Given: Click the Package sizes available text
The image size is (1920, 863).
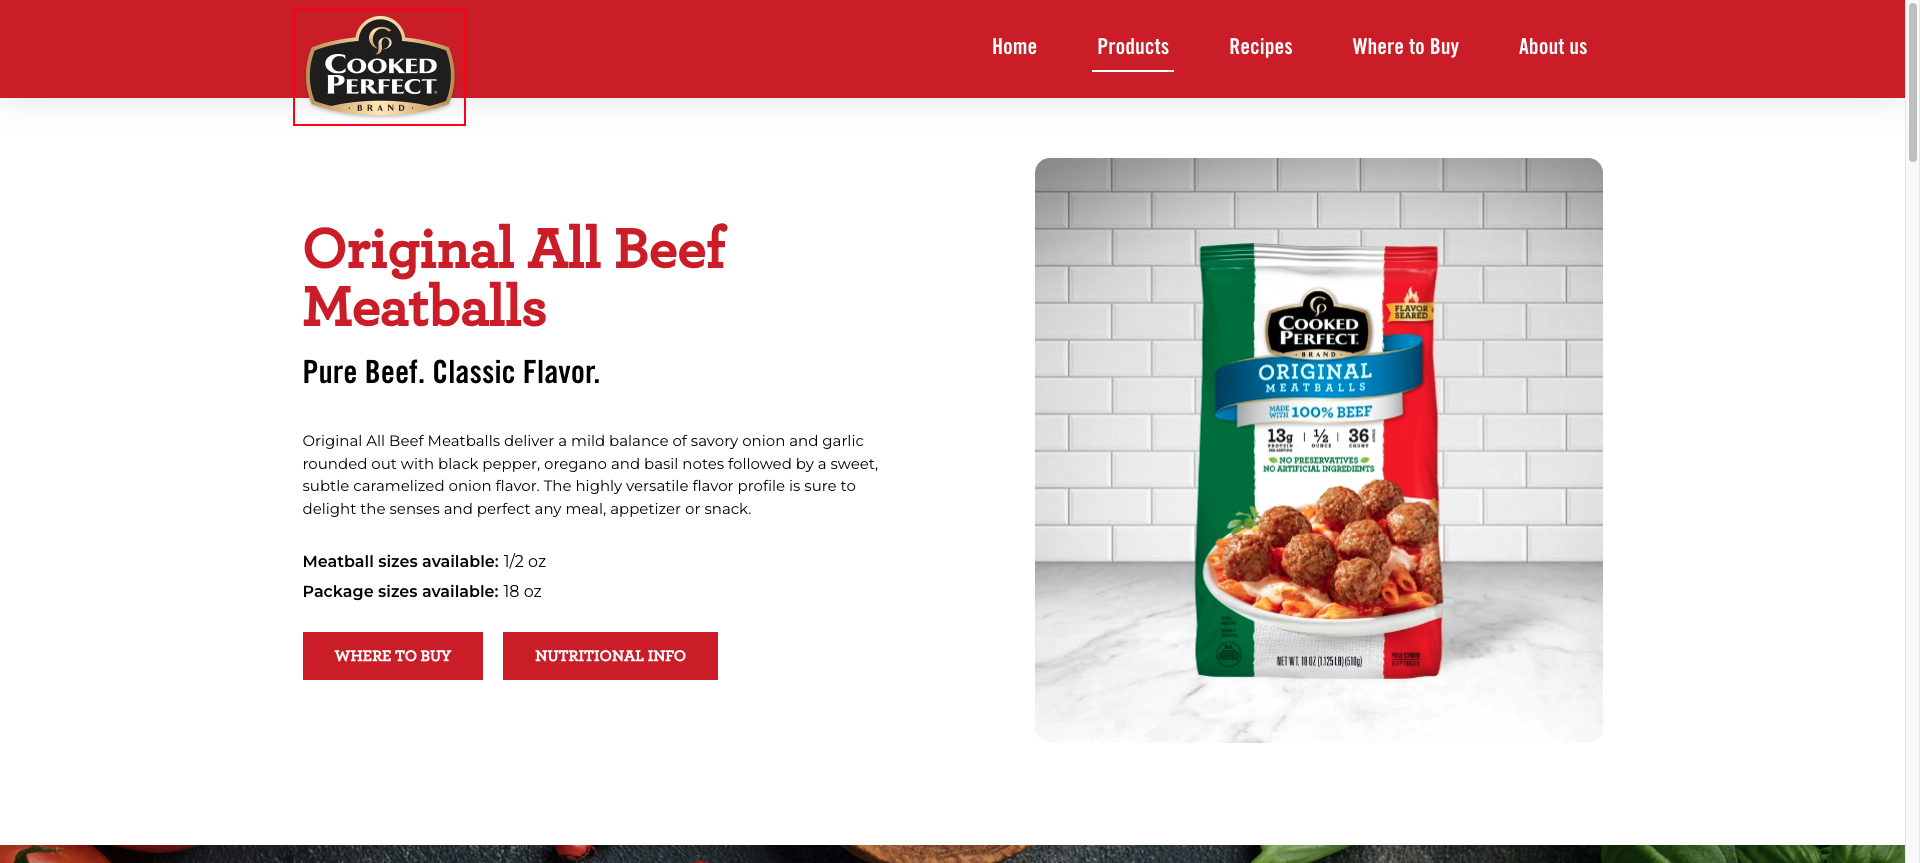Looking at the screenshot, I should tap(422, 592).
